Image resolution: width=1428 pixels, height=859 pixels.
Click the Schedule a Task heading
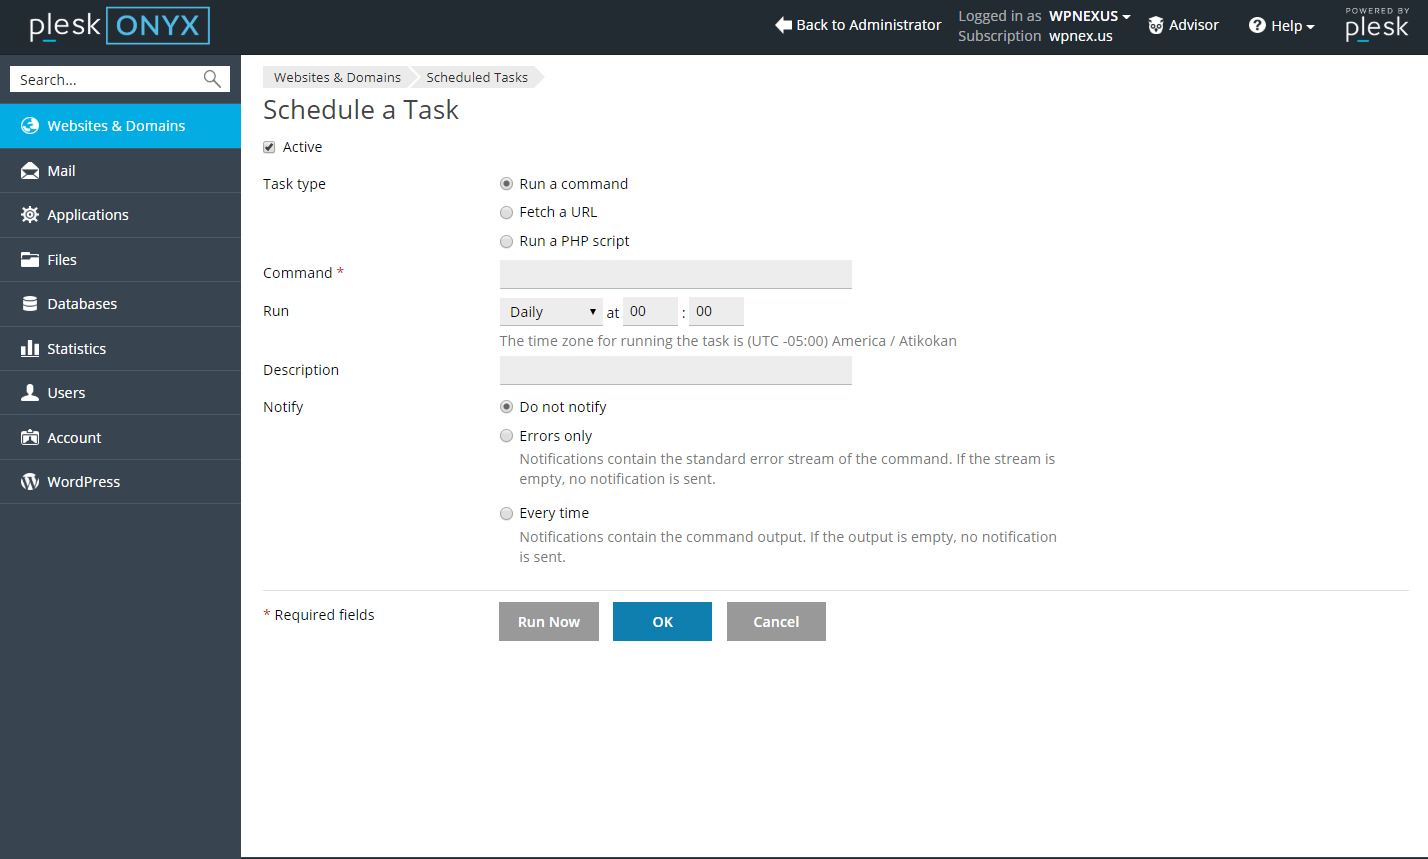[x=361, y=110]
